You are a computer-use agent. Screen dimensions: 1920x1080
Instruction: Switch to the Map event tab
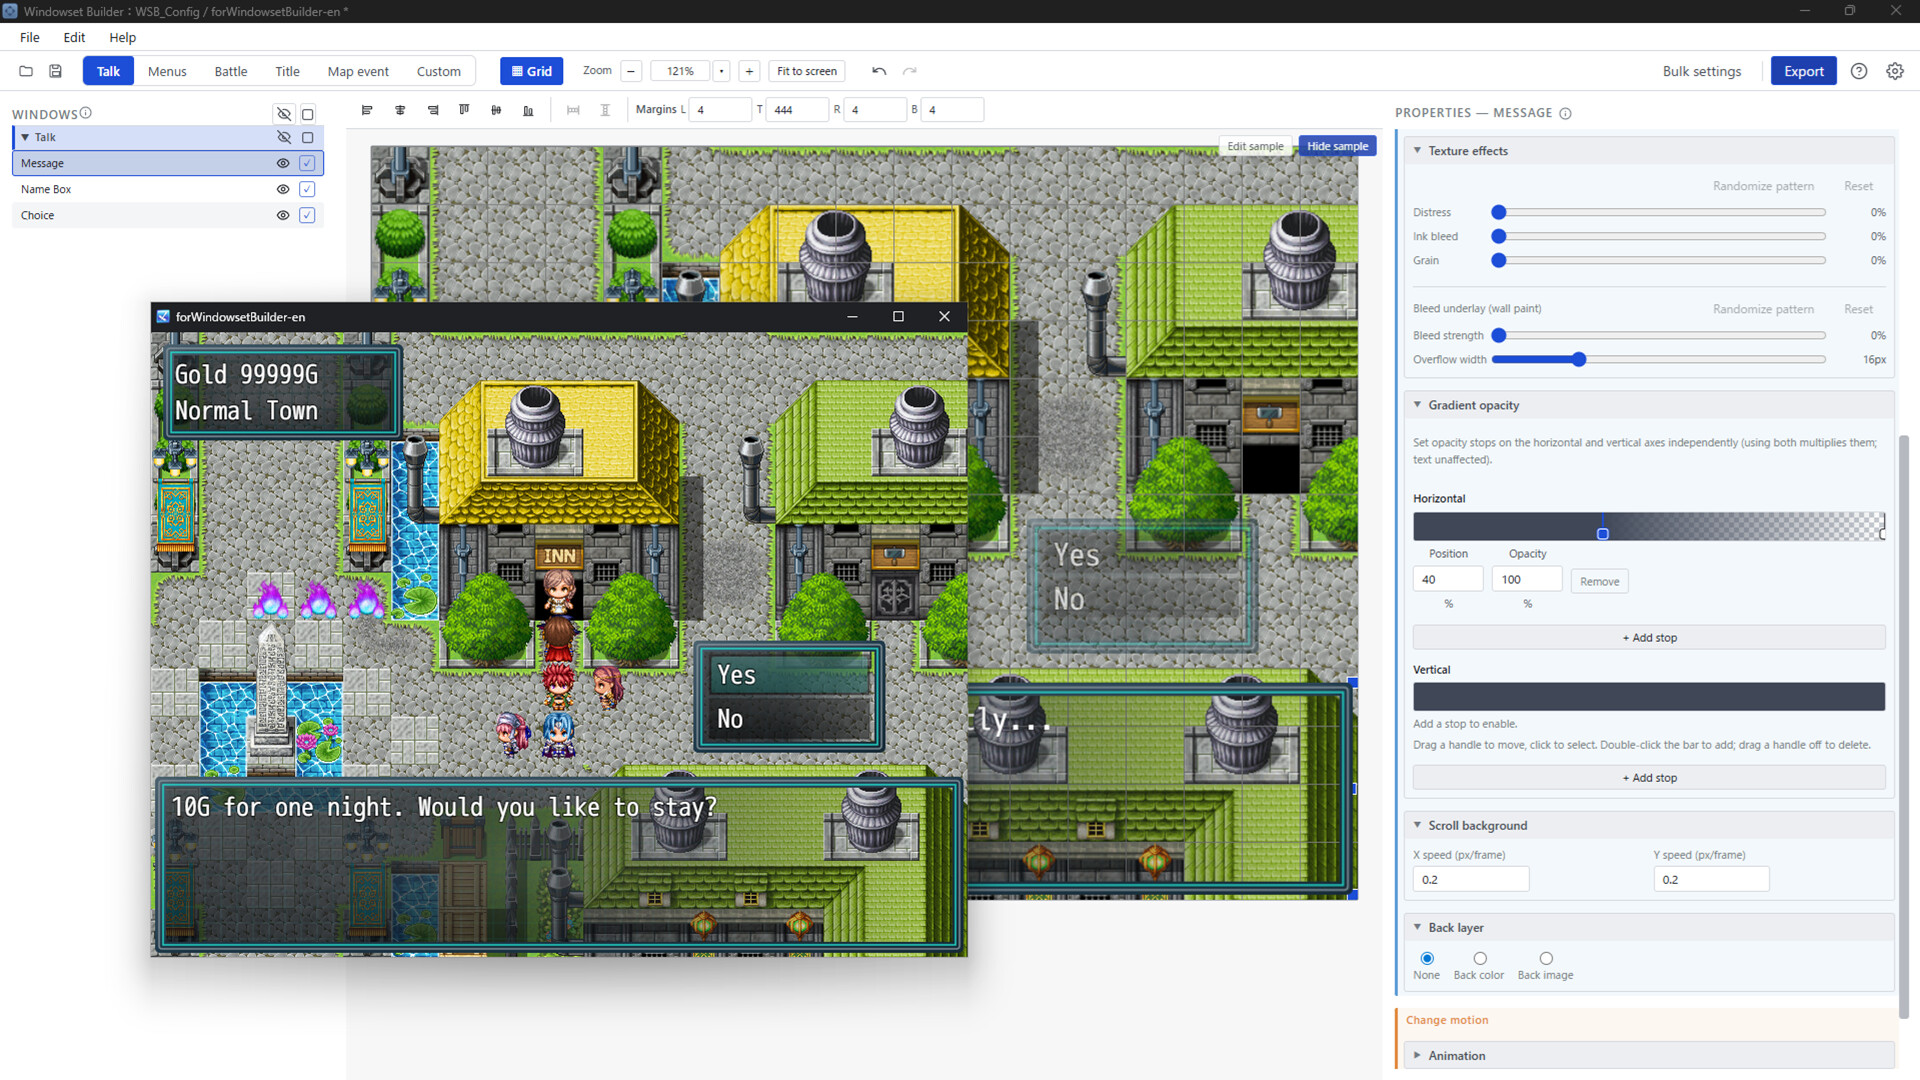pyautogui.click(x=358, y=71)
